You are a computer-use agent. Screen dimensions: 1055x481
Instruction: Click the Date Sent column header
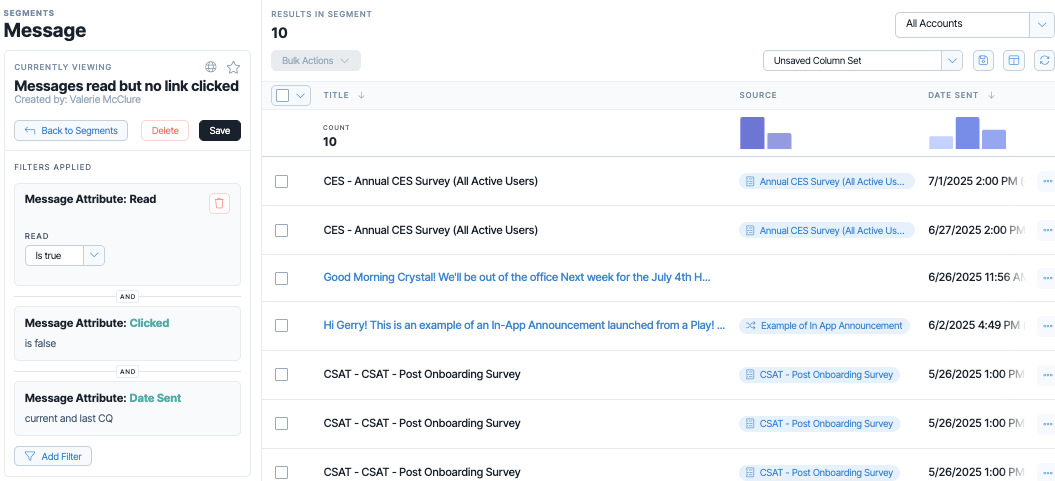(x=953, y=96)
